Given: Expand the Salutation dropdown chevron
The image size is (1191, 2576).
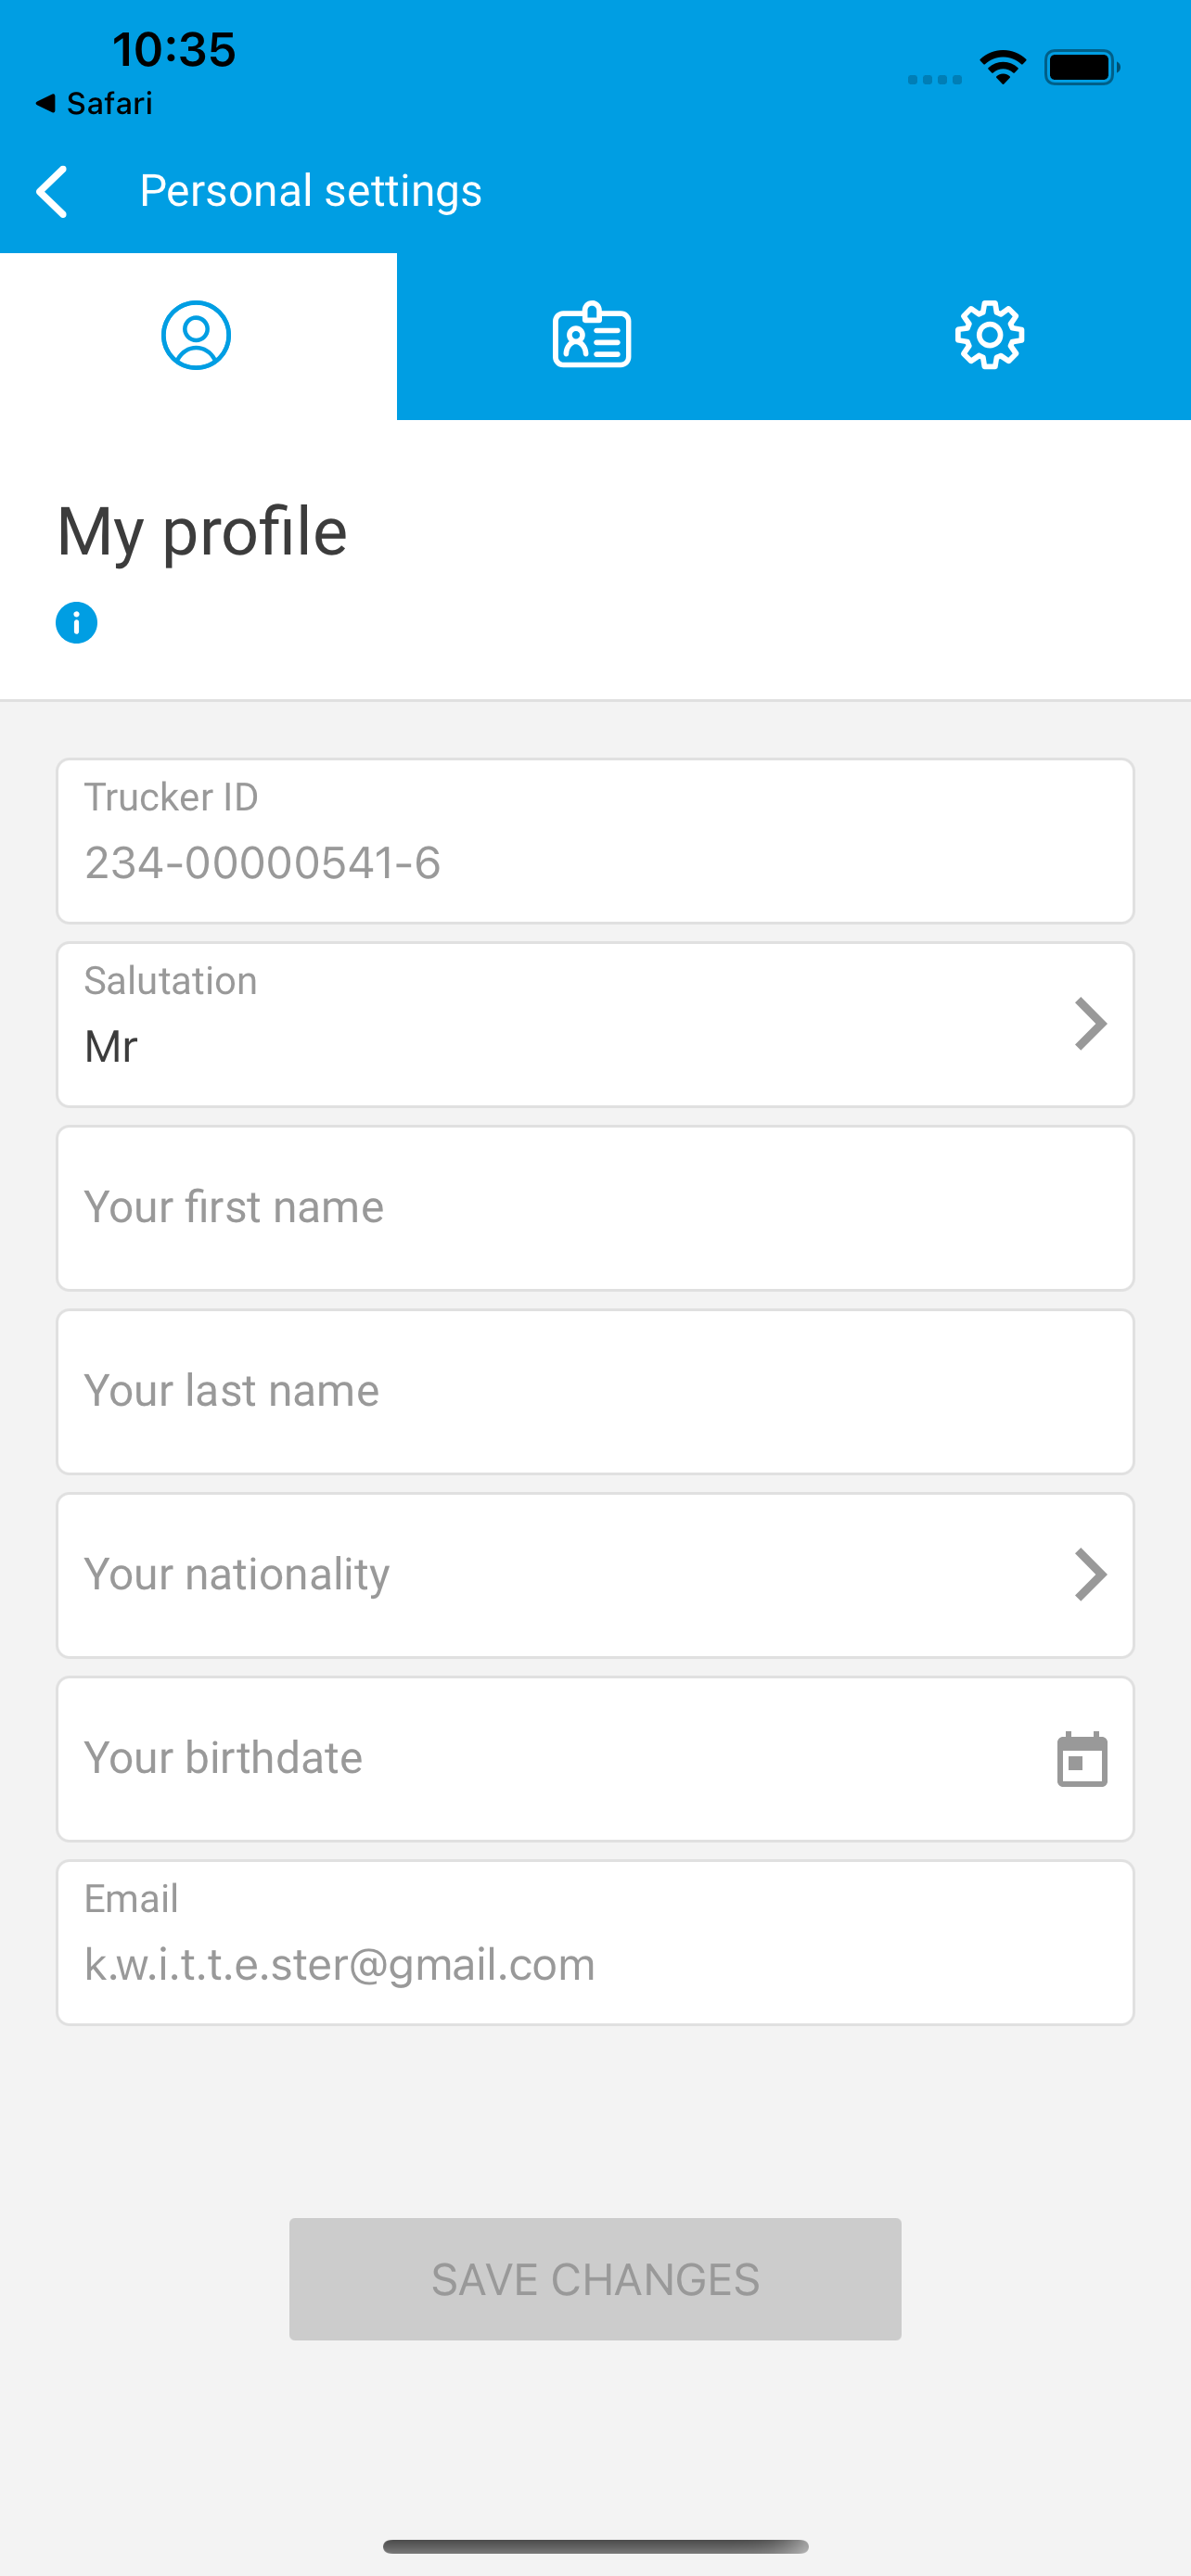Looking at the screenshot, I should [1090, 1024].
